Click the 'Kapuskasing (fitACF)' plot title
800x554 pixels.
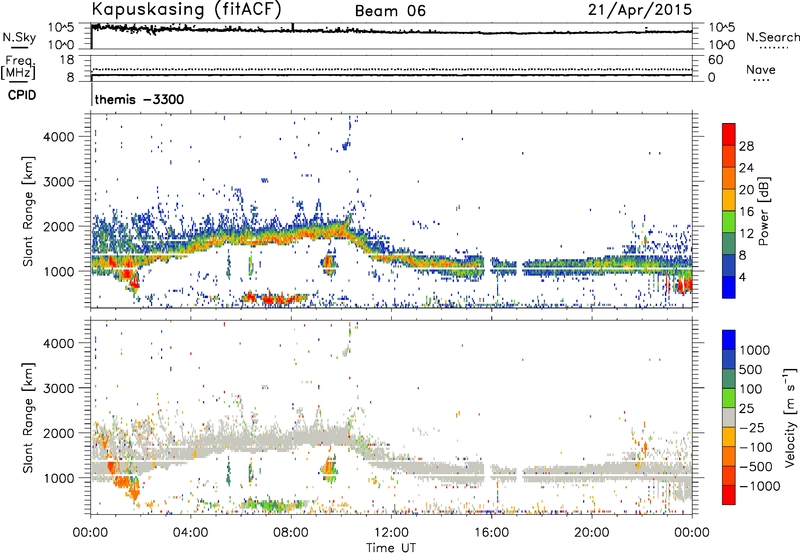[x=186, y=9]
